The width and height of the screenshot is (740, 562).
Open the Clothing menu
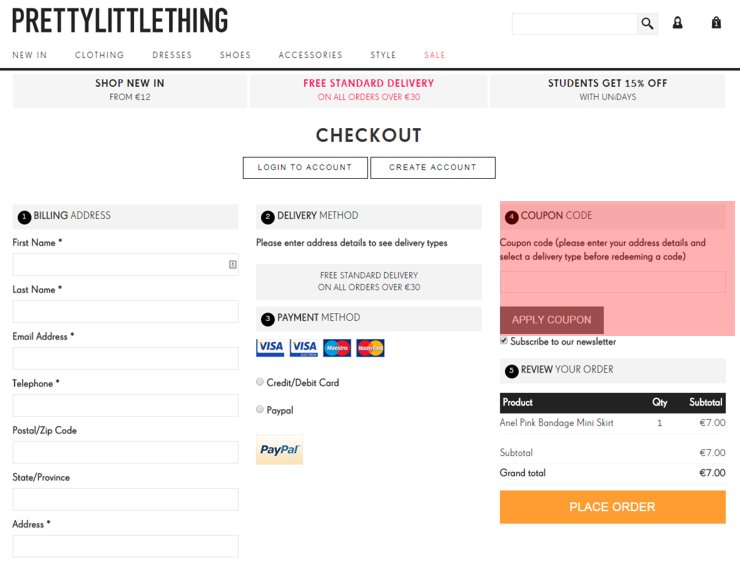(100, 55)
